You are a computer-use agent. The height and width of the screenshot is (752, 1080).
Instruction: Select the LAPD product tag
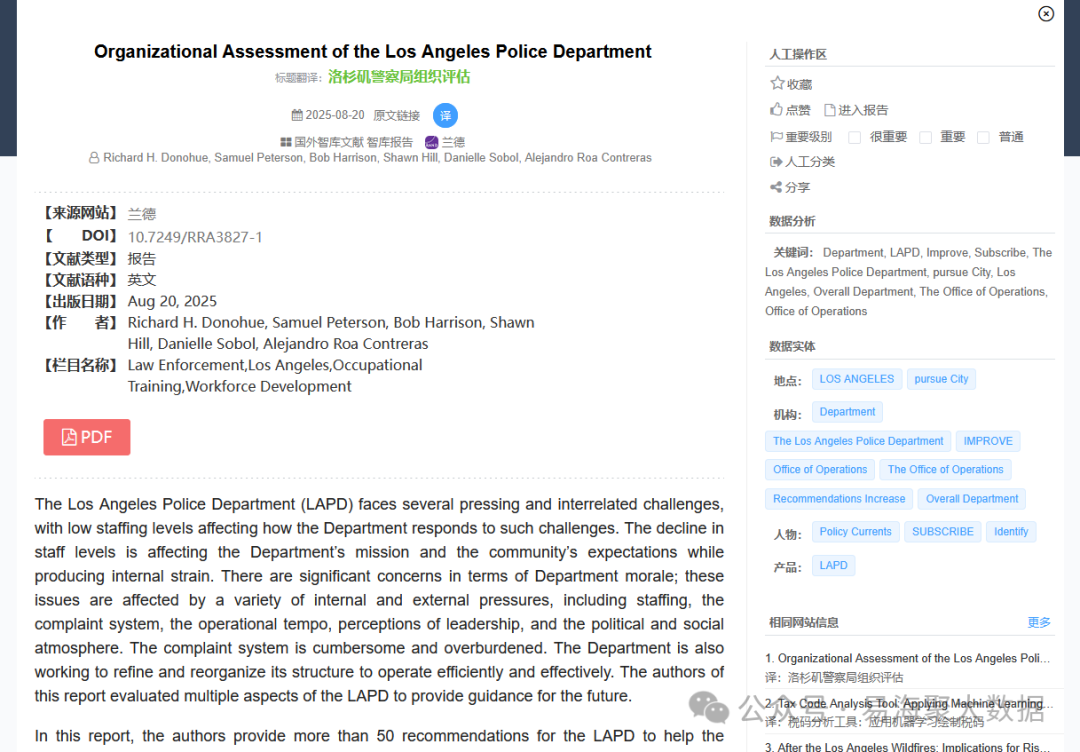tap(833, 565)
